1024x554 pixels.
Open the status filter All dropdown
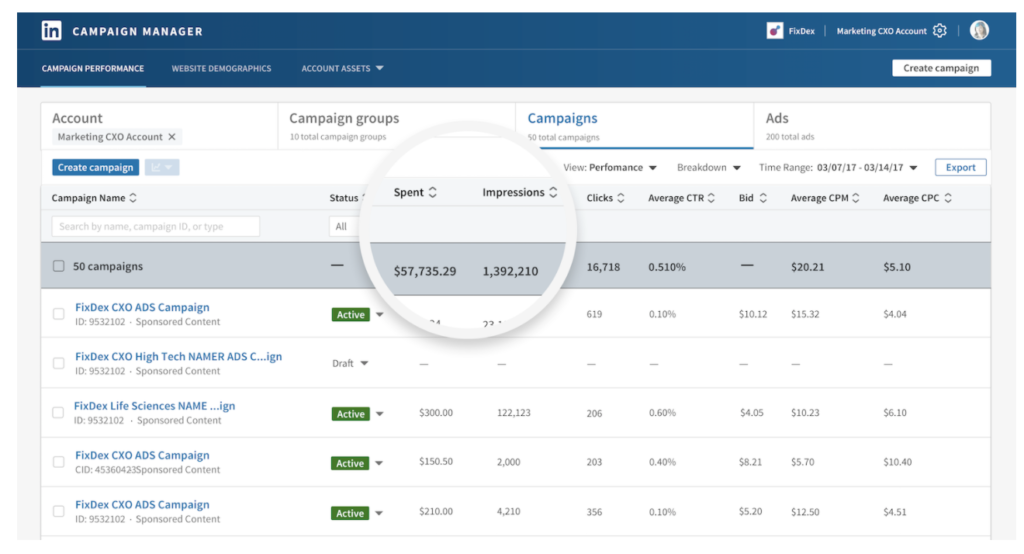pyautogui.click(x=345, y=226)
